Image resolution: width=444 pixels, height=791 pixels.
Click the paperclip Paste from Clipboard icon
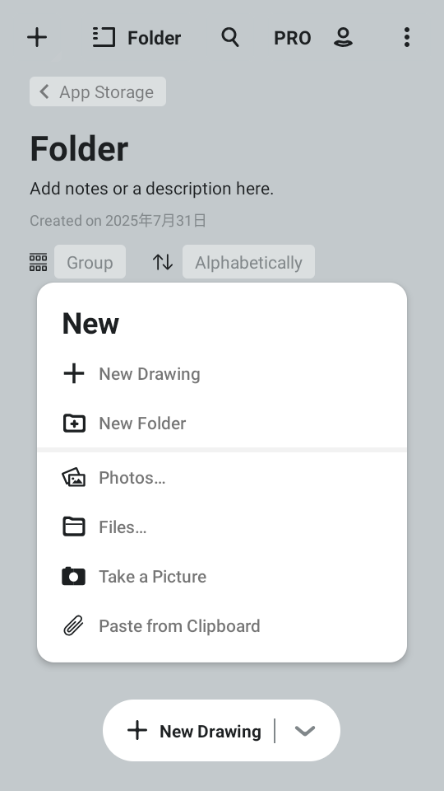[74, 626]
